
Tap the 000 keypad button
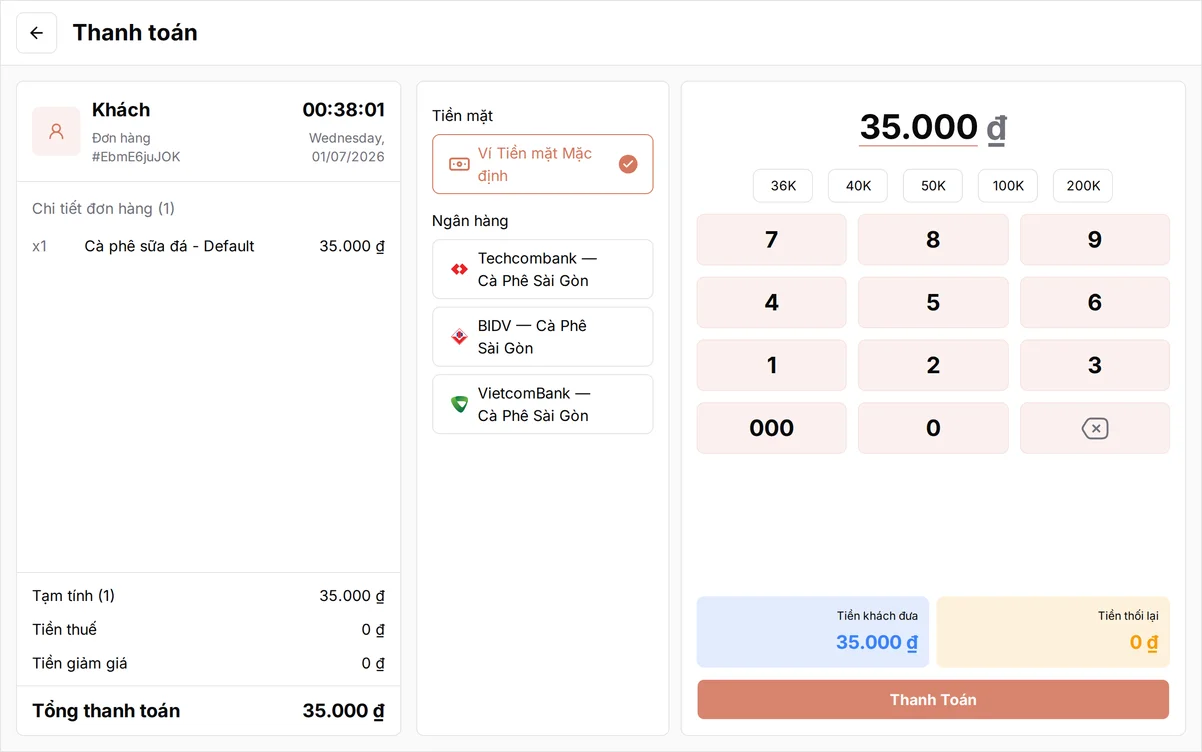pyautogui.click(x=772, y=428)
